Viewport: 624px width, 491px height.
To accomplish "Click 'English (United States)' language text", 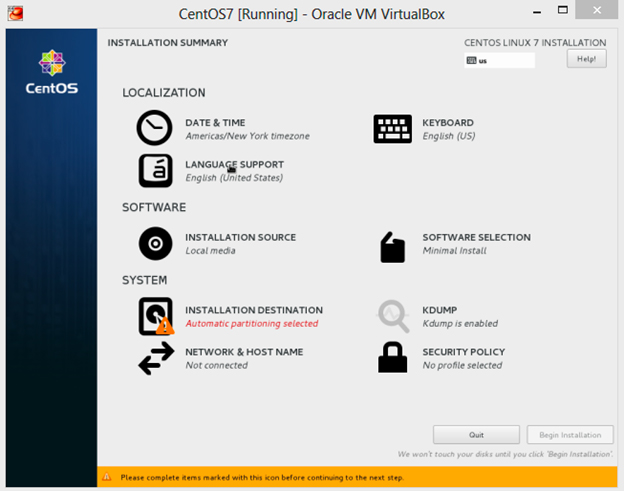I will (x=234, y=178).
